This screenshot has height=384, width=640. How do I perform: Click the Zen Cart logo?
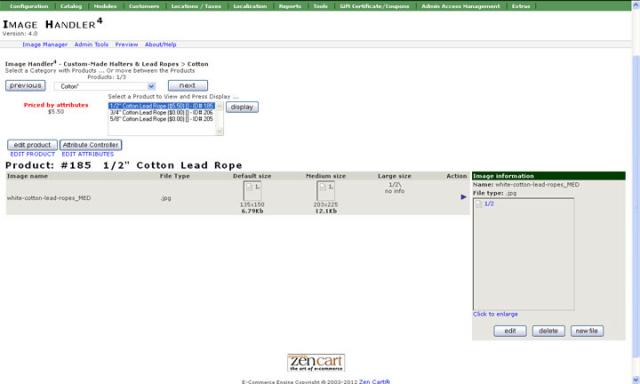tap(316, 363)
